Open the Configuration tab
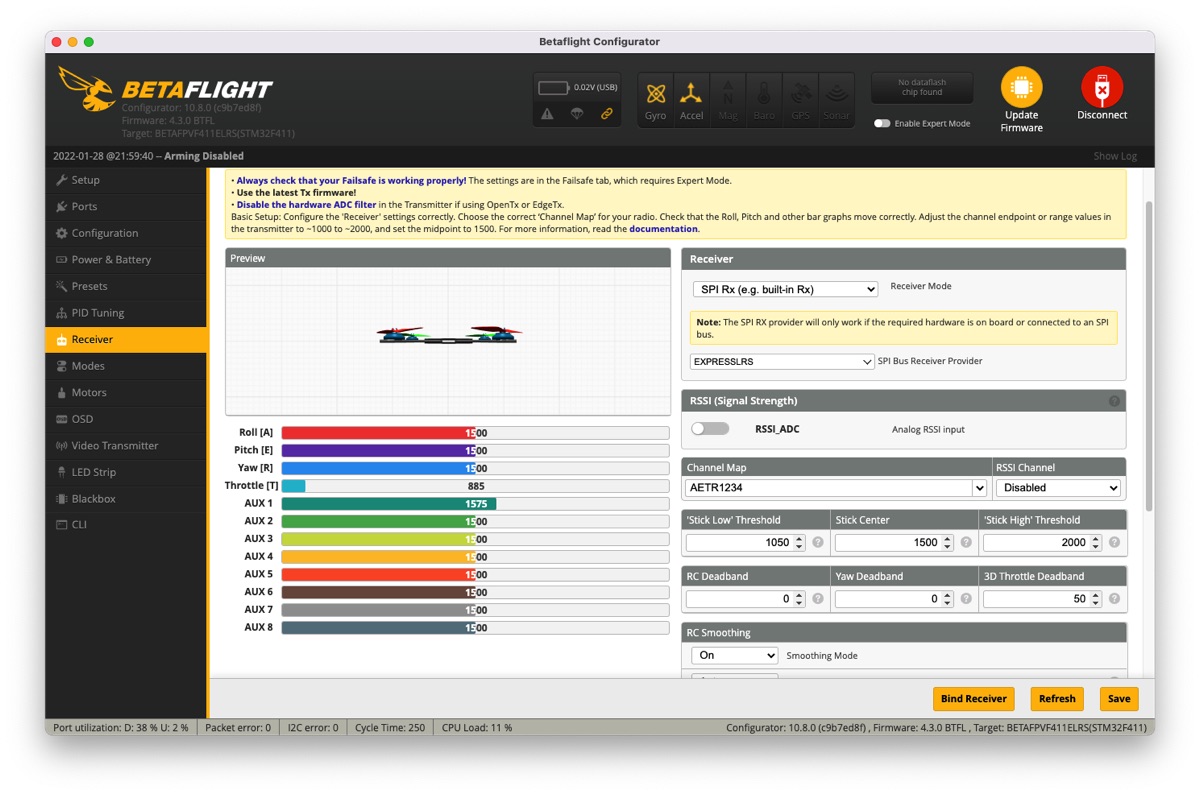1200x795 pixels. [126, 233]
